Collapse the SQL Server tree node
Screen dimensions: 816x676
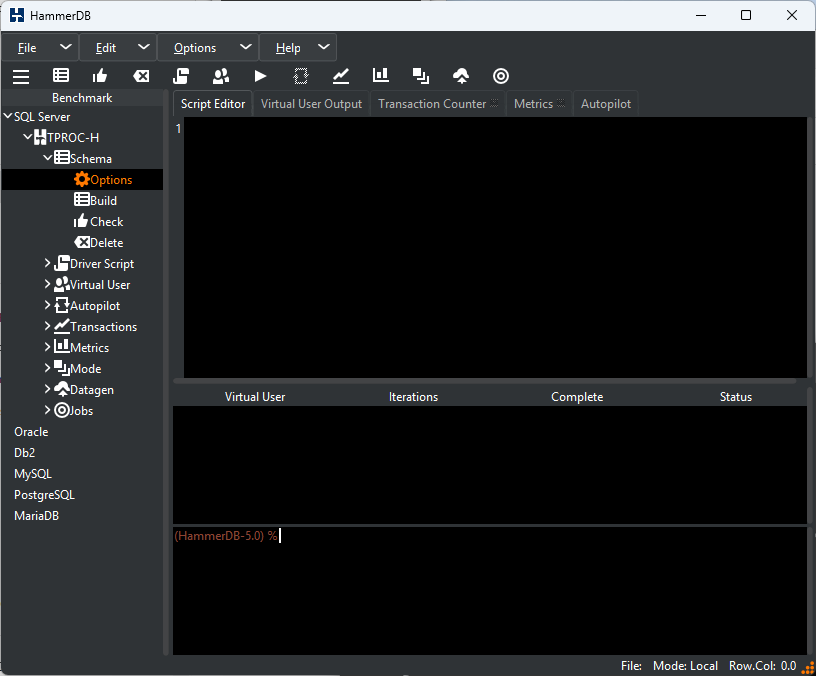[x=8, y=116]
